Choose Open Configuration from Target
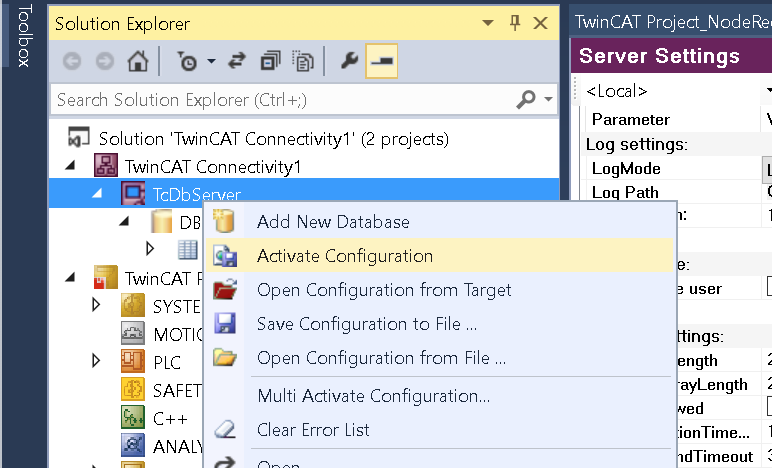Viewport: 772px width, 468px height. (440, 290)
